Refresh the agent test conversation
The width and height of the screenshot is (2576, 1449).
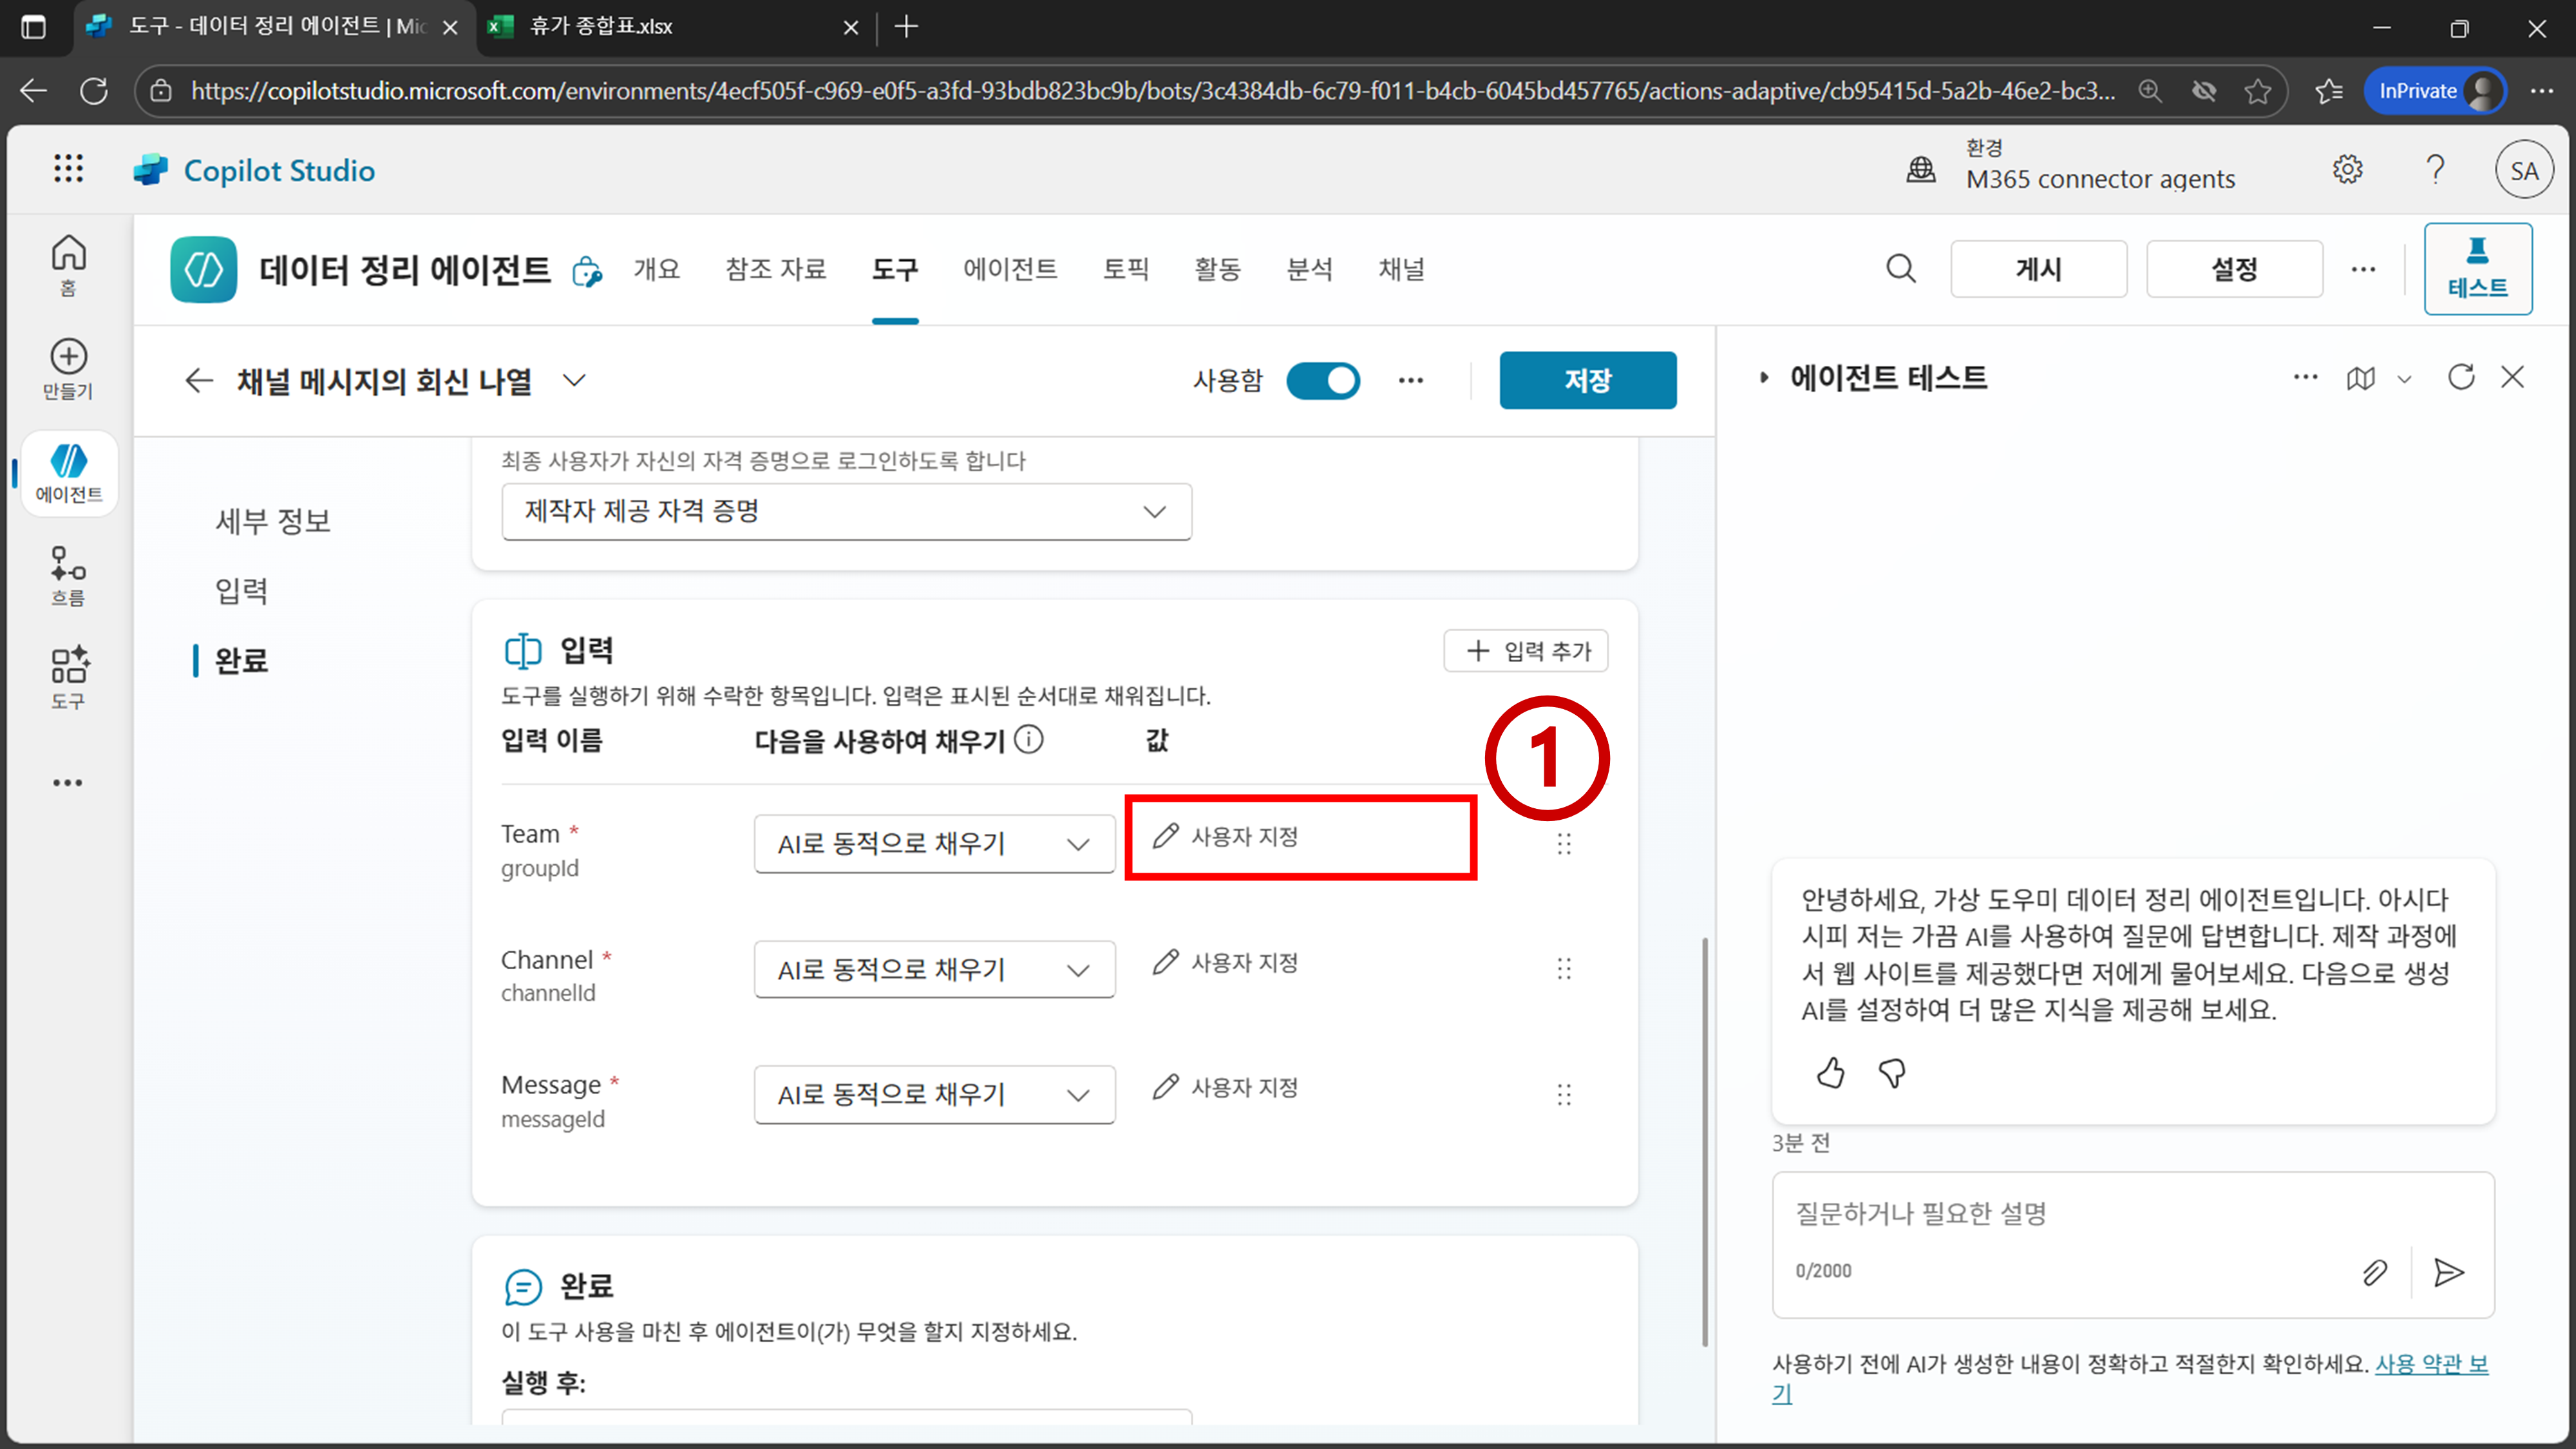click(x=2460, y=377)
